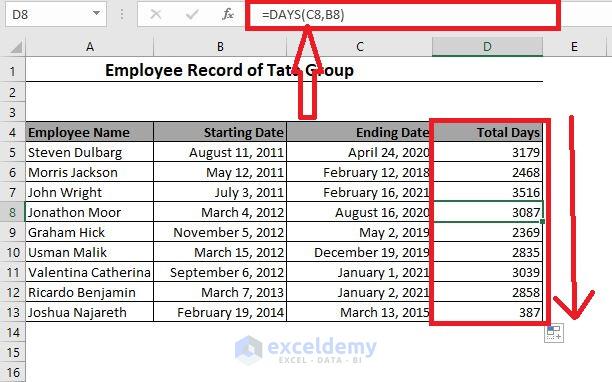
Task: Select the cell Usman Malik
Action: [90, 252]
